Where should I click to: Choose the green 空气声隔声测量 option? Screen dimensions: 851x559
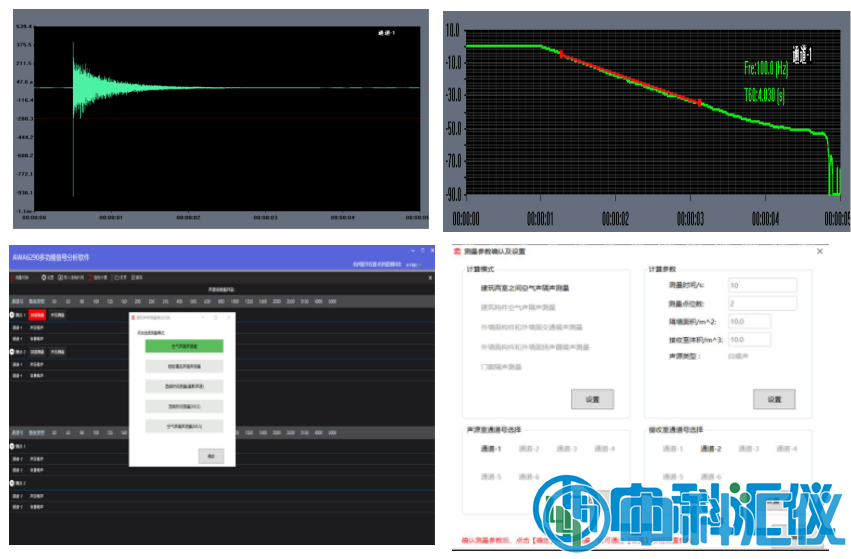(184, 346)
